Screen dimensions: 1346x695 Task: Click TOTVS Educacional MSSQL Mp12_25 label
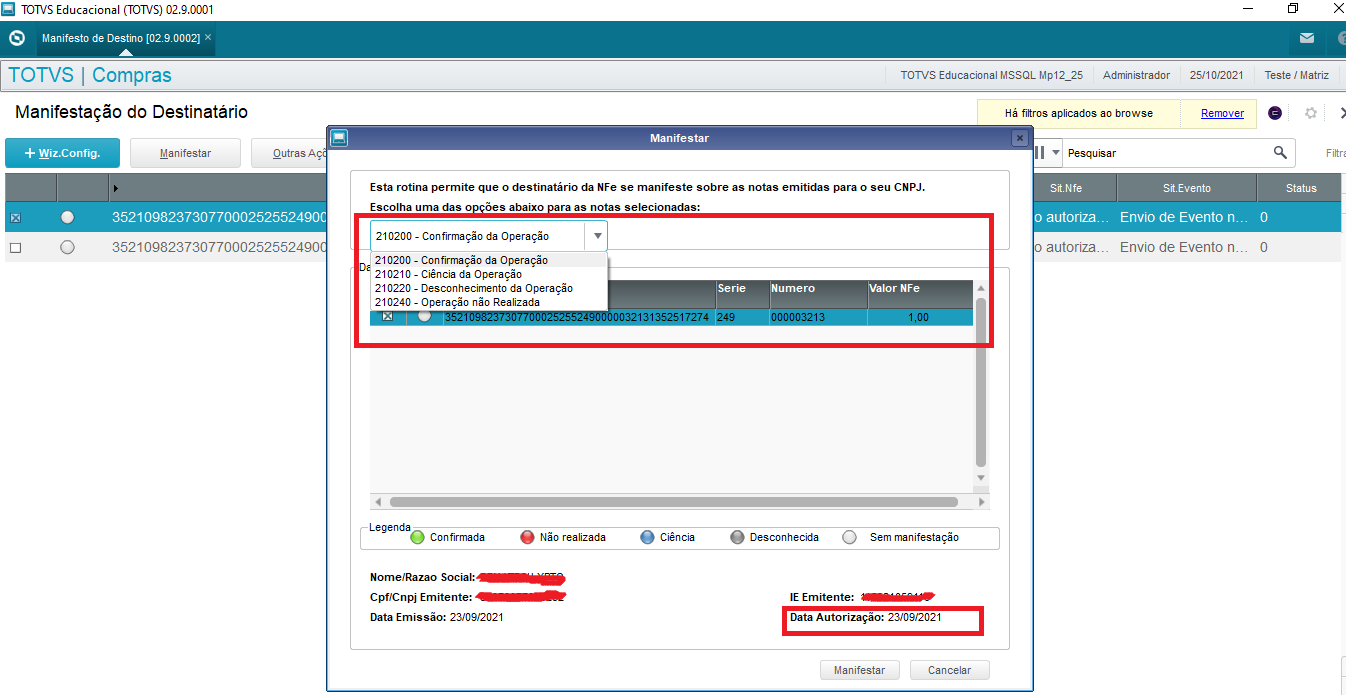coord(991,75)
